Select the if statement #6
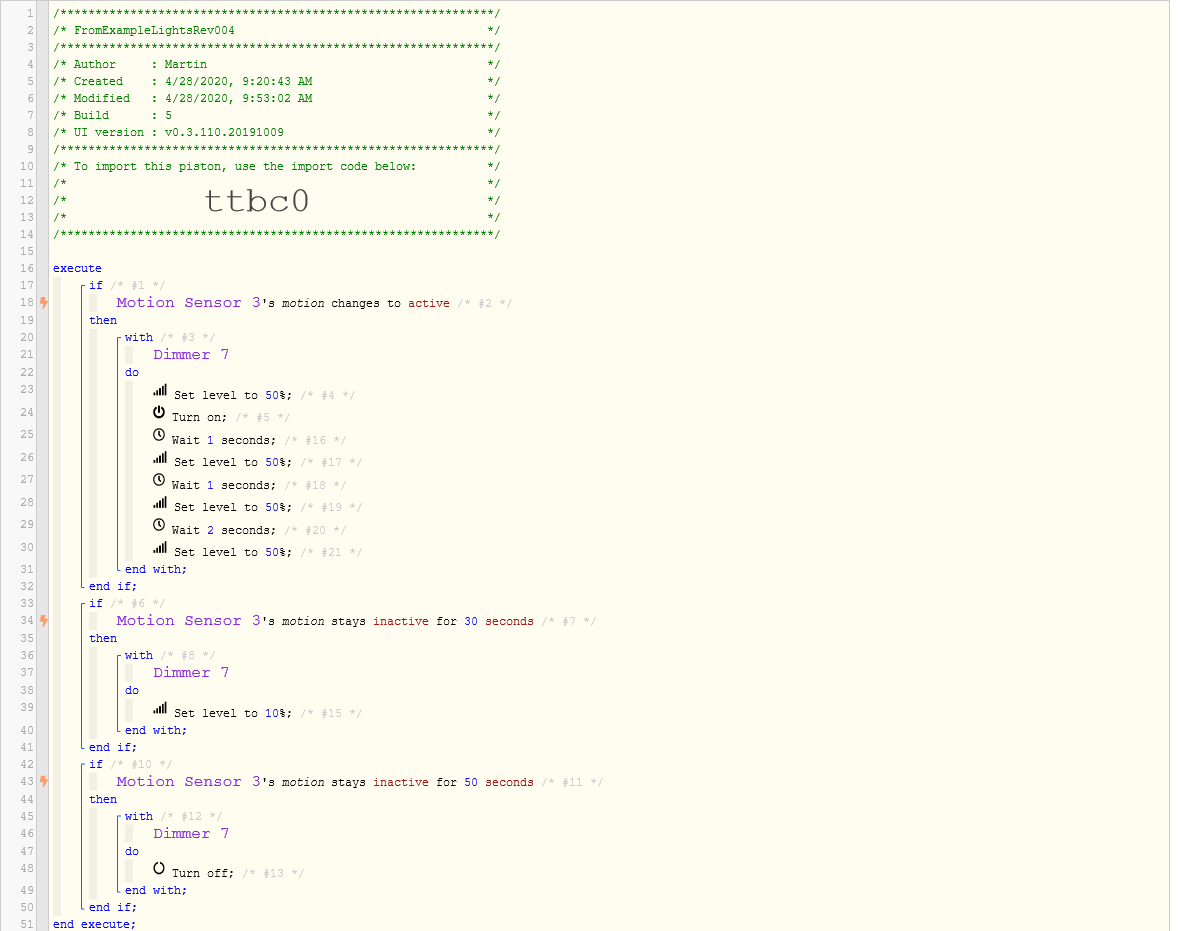Screen dimensions: 1178x931 pos(96,603)
